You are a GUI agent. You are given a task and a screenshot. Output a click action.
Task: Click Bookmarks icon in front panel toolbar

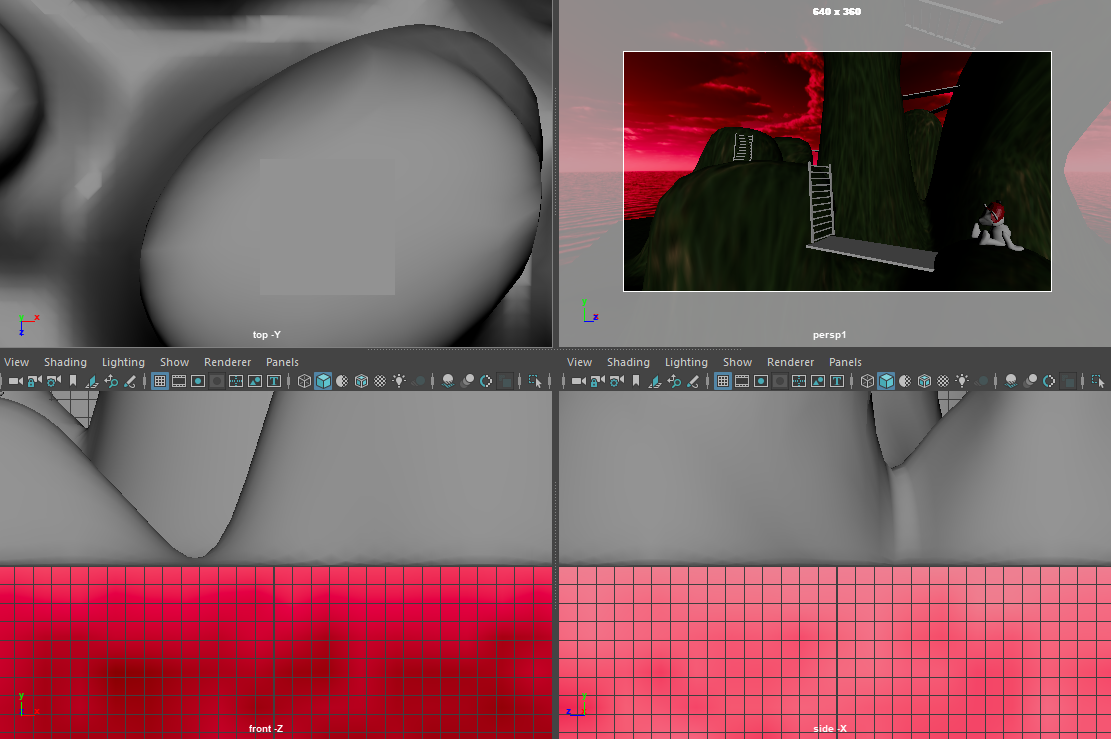73,381
